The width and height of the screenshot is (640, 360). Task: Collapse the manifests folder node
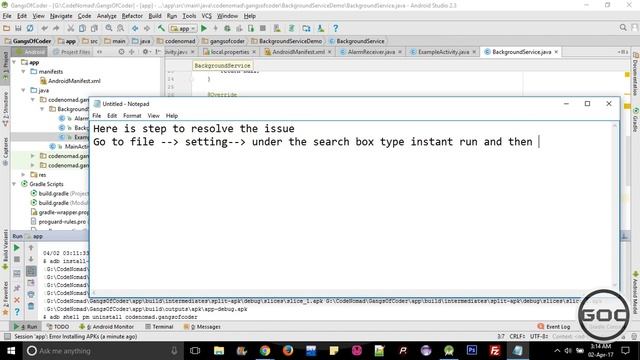24,71
